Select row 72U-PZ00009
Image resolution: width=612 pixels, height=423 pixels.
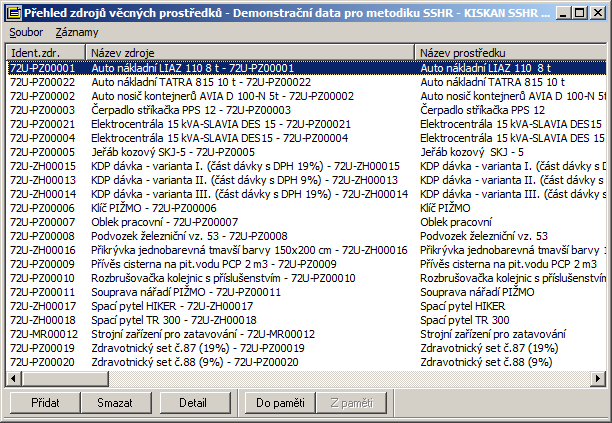point(306,264)
